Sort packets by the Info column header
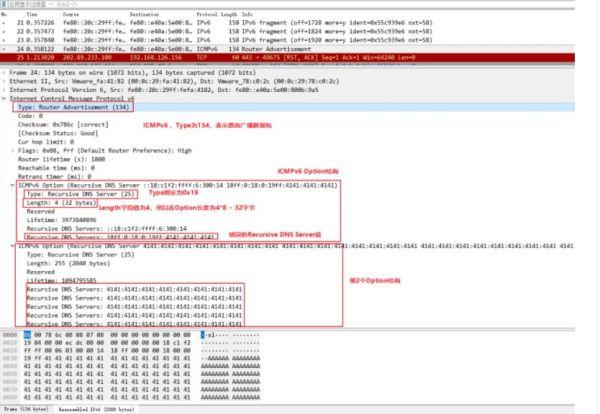Screen dimensions: 600x414 pos(247,15)
